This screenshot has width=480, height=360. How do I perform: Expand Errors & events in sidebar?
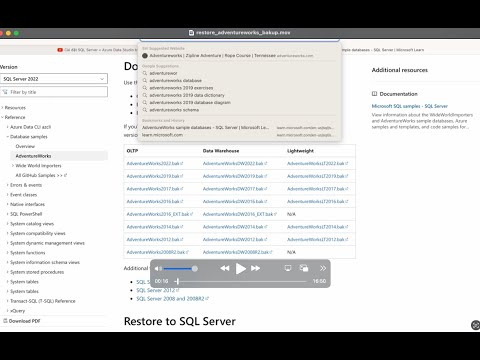(x=26, y=185)
